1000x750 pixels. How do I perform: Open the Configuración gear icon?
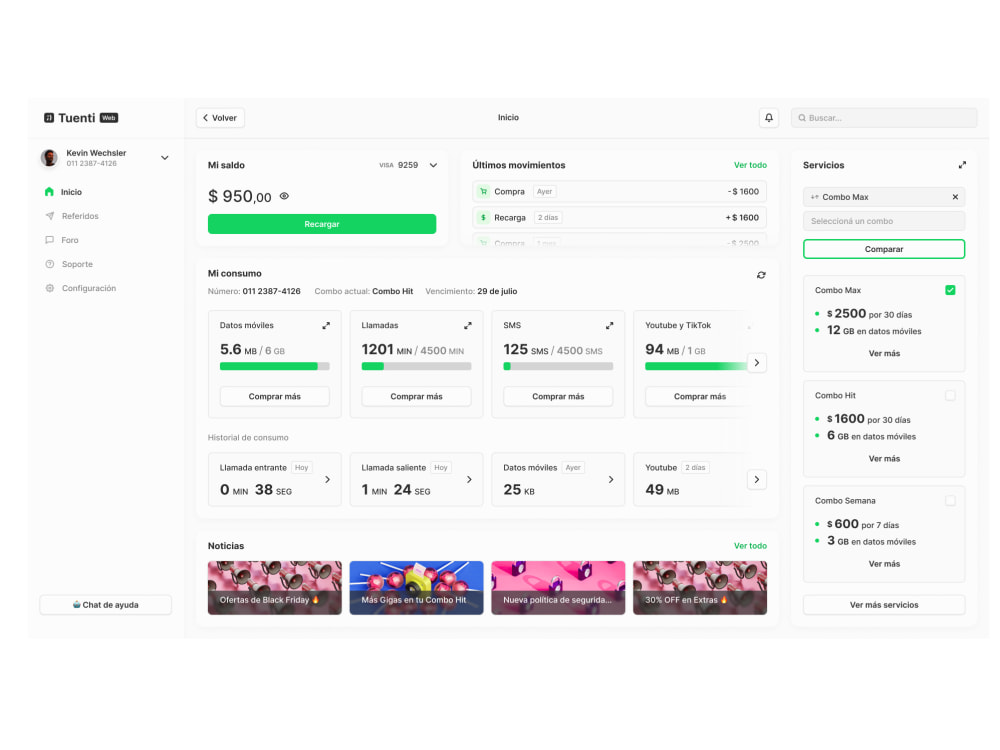[49, 287]
